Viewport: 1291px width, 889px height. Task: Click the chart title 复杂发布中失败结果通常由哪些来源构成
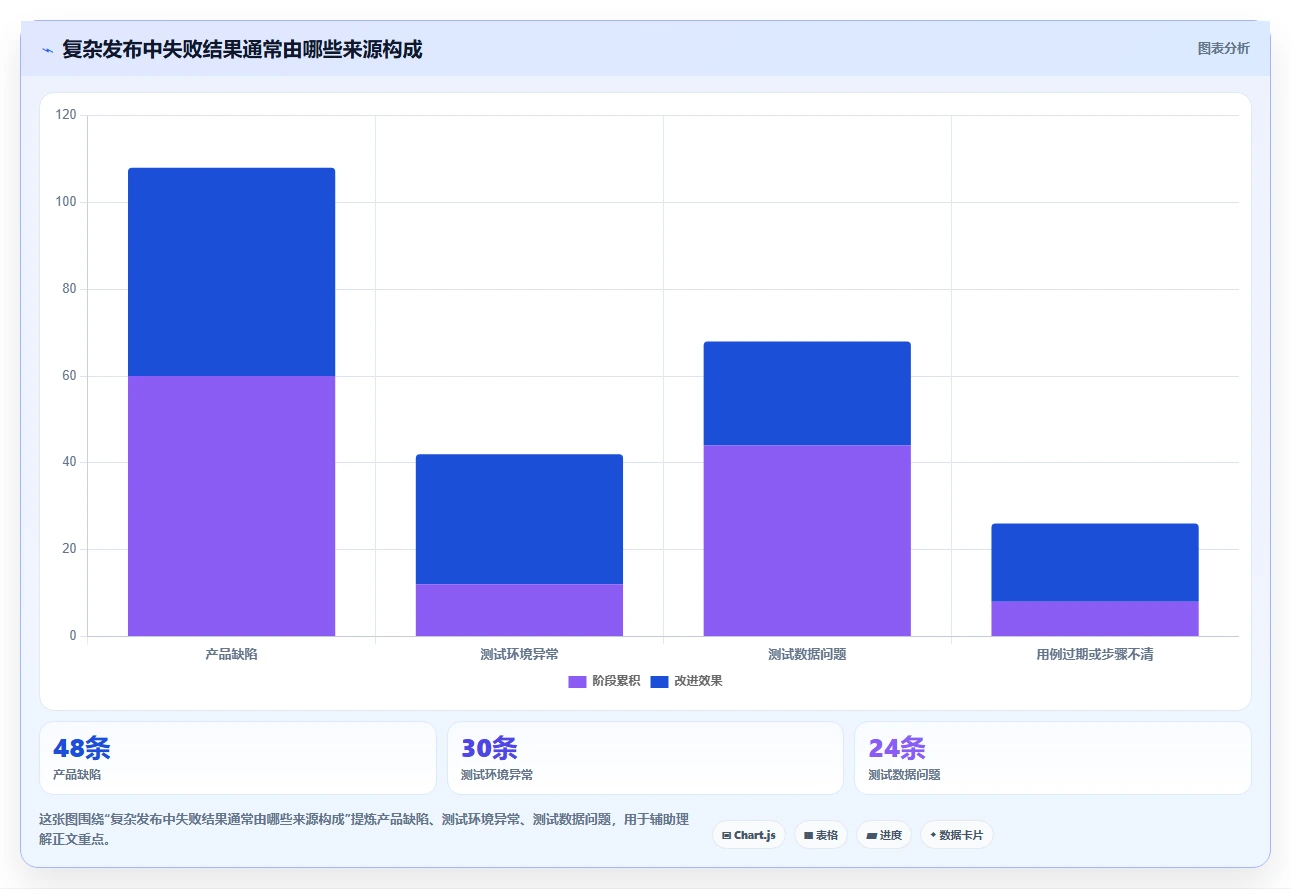[242, 49]
